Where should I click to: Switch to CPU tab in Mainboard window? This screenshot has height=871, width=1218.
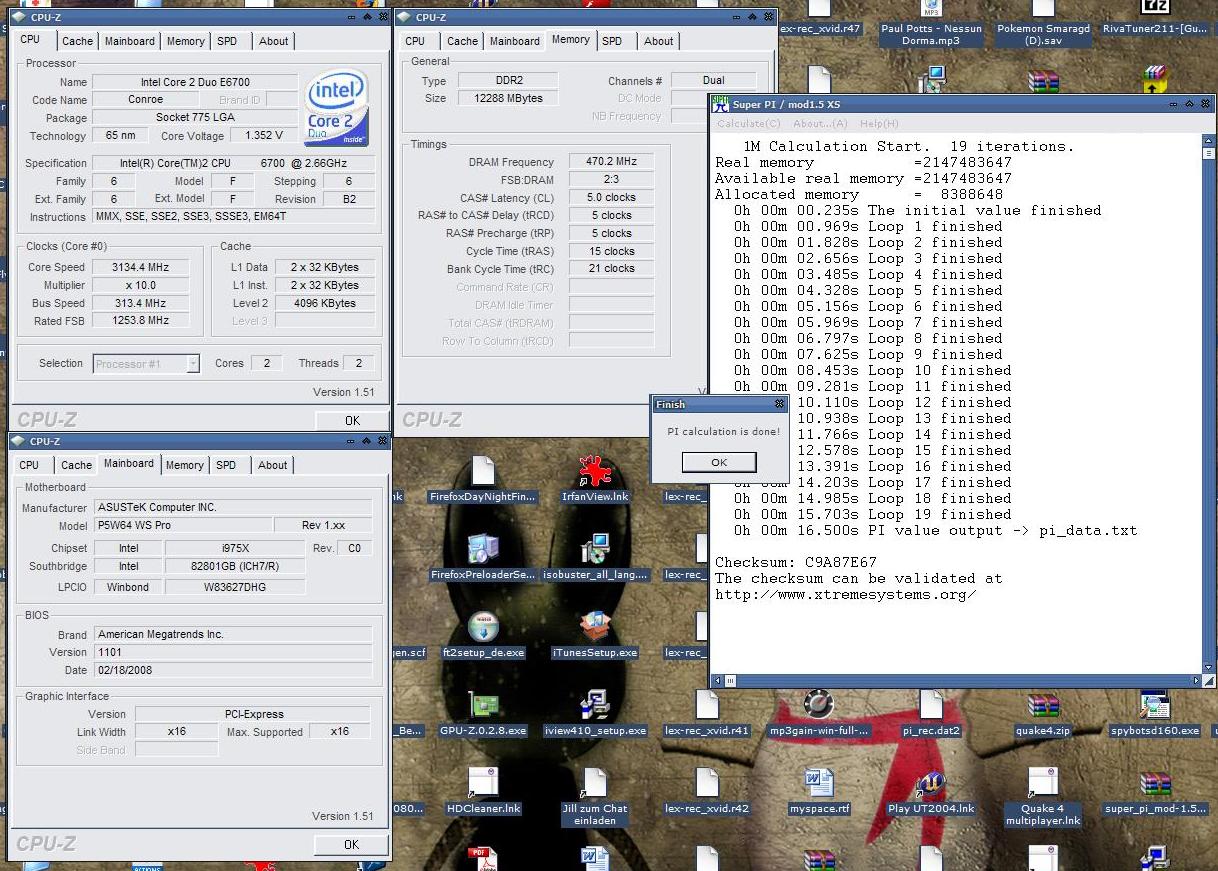click(x=29, y=465)
